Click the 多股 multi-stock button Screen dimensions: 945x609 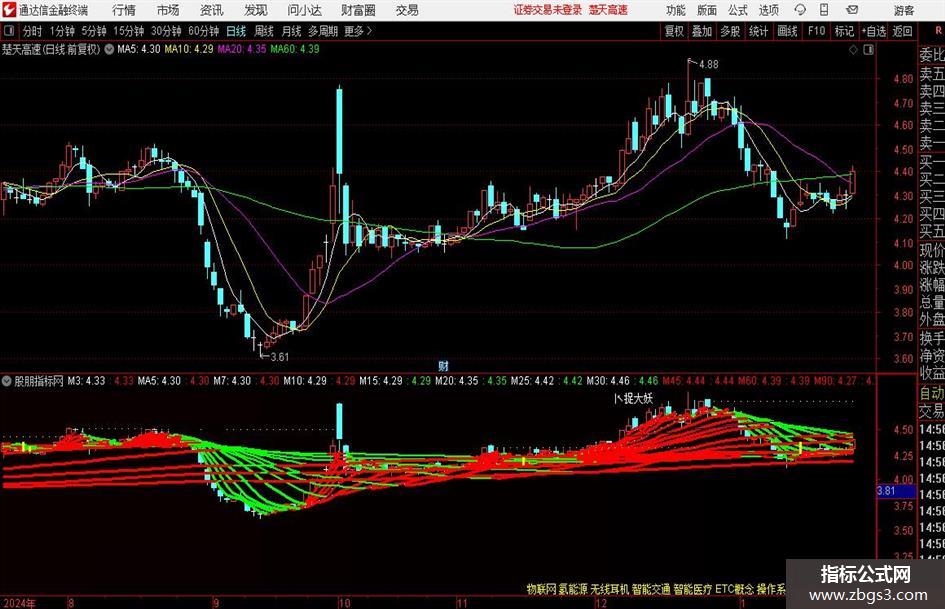[730, 31]
